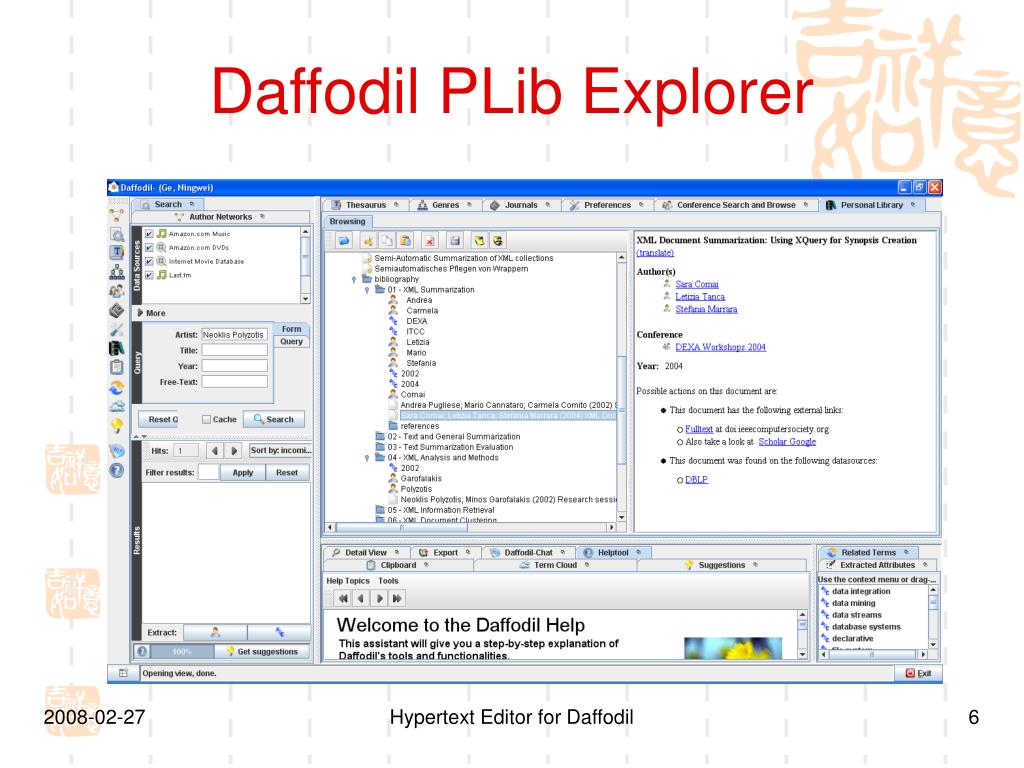The image size is (1024, 768).
Task: Select the 02 - Text and General Summarization folder
Action: 448,437
